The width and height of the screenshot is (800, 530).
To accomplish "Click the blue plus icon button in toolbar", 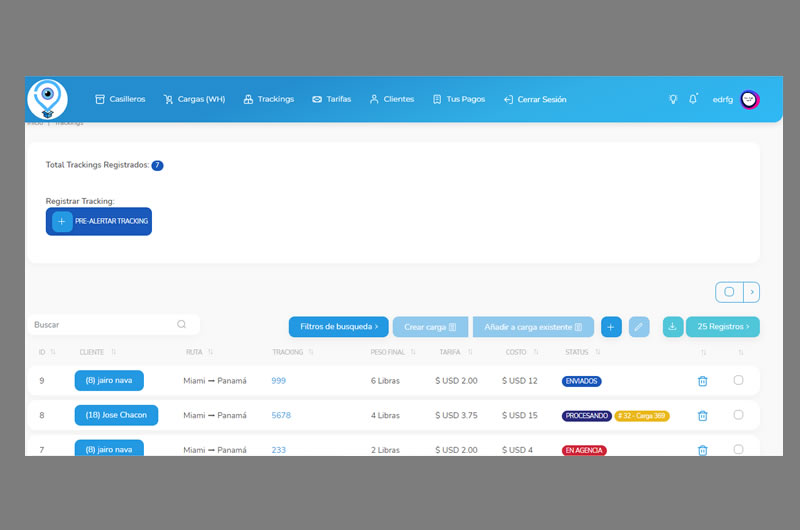I will tap(611, 327).
